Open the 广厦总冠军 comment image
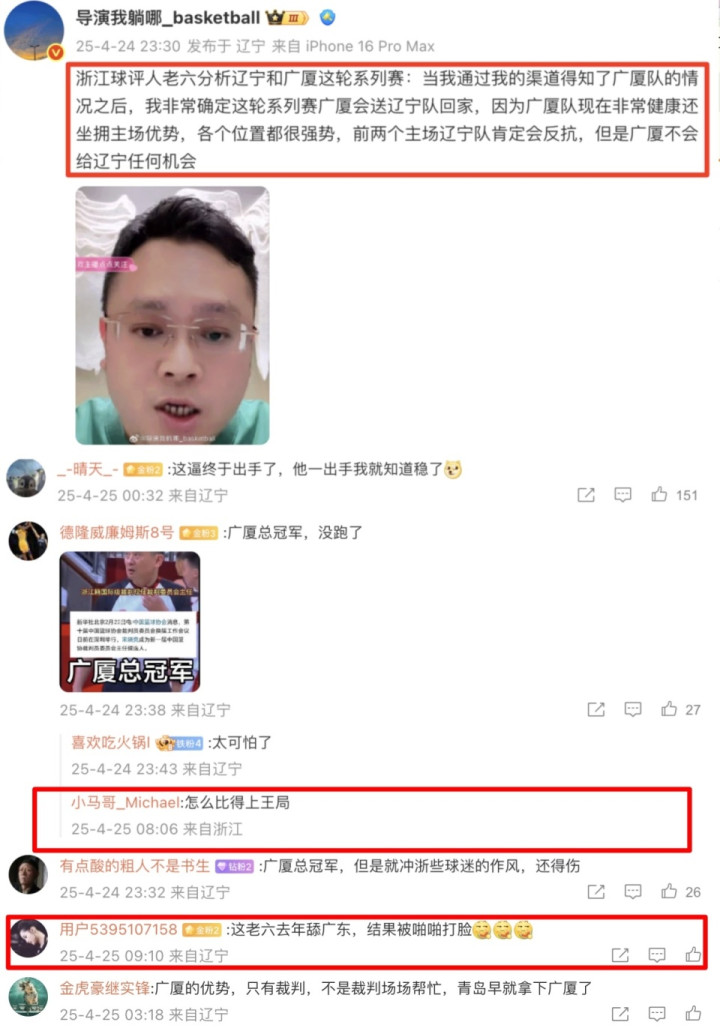The width and height of the screenshot is (720, 1028). pos(130,622)
